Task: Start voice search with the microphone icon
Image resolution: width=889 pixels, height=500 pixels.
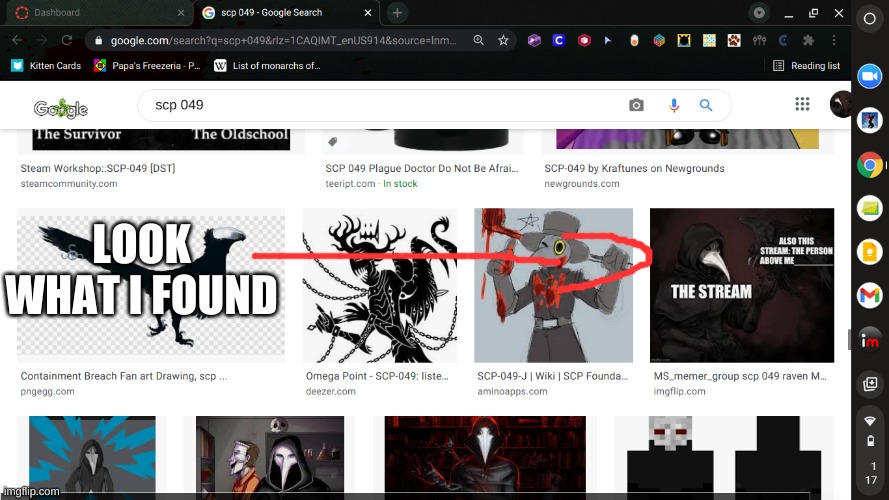Action: [x=674, y=105]
